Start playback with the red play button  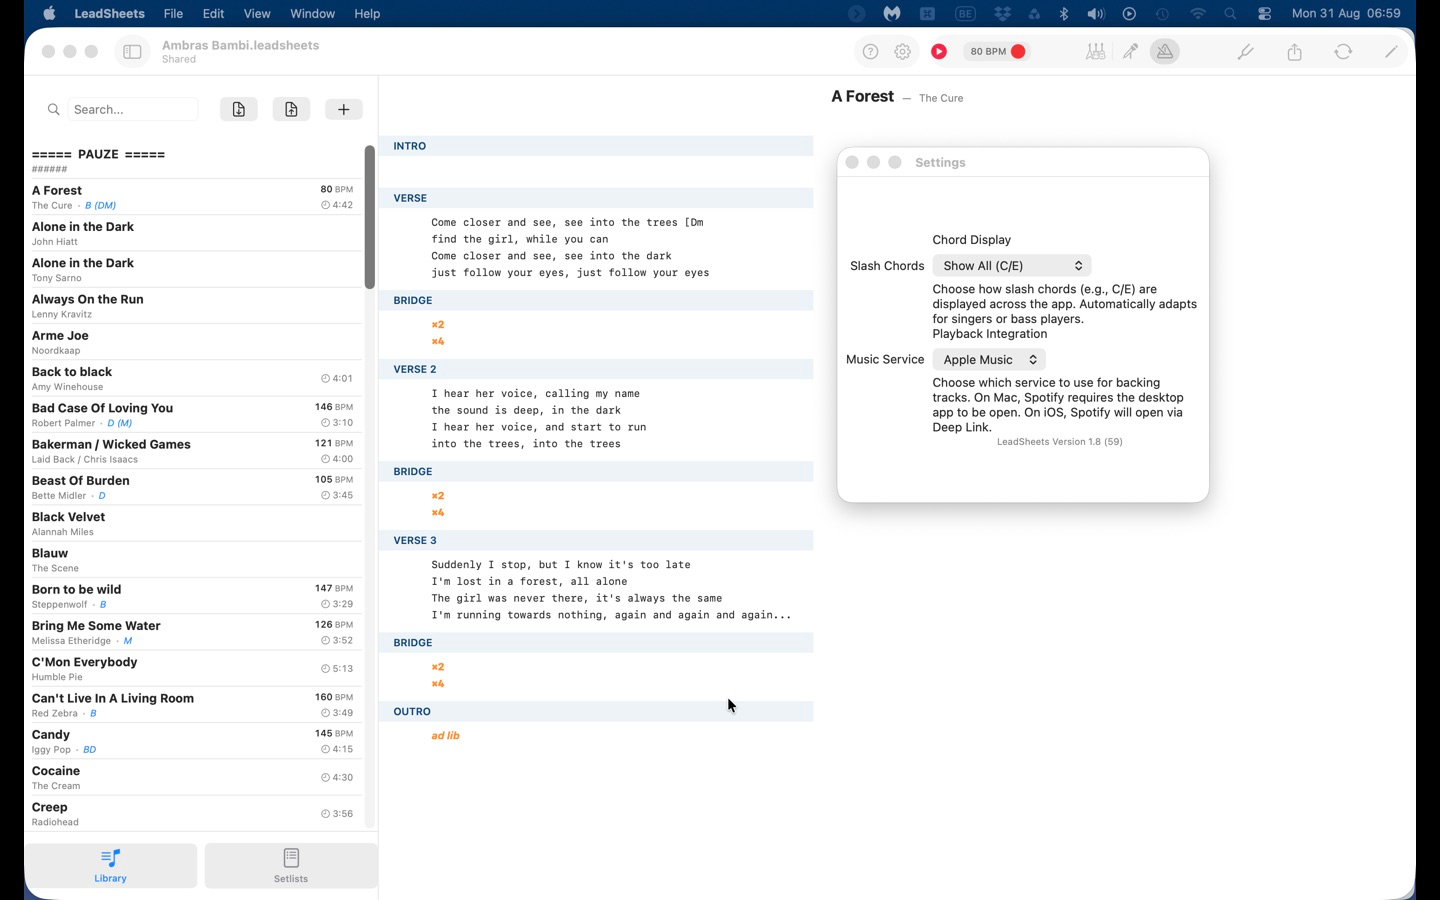tap(939, 52)
